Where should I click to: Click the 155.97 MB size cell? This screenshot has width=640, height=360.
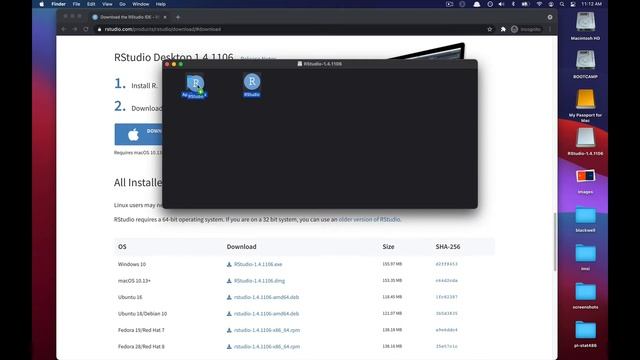pyautogui.click(x=392, y=264)
